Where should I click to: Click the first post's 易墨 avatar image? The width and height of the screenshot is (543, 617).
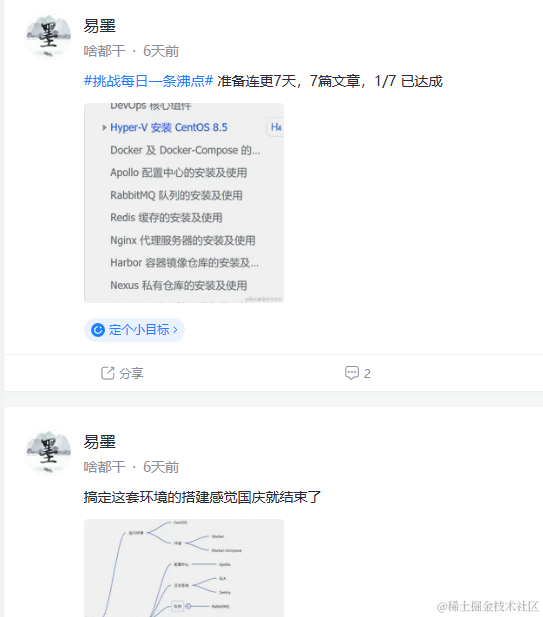coord(48,36)
